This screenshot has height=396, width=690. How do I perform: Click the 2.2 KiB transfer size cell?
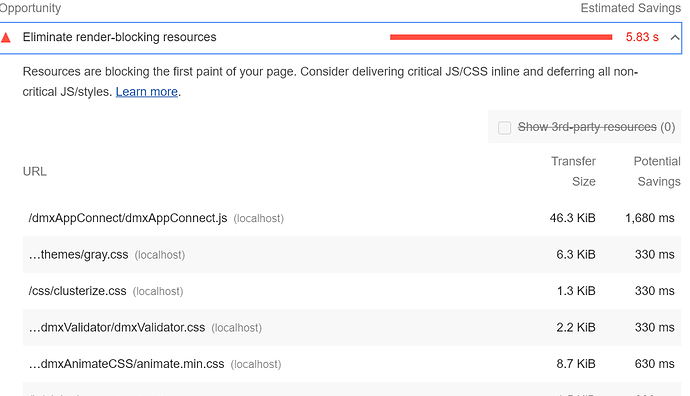click(x=576, y=327)
